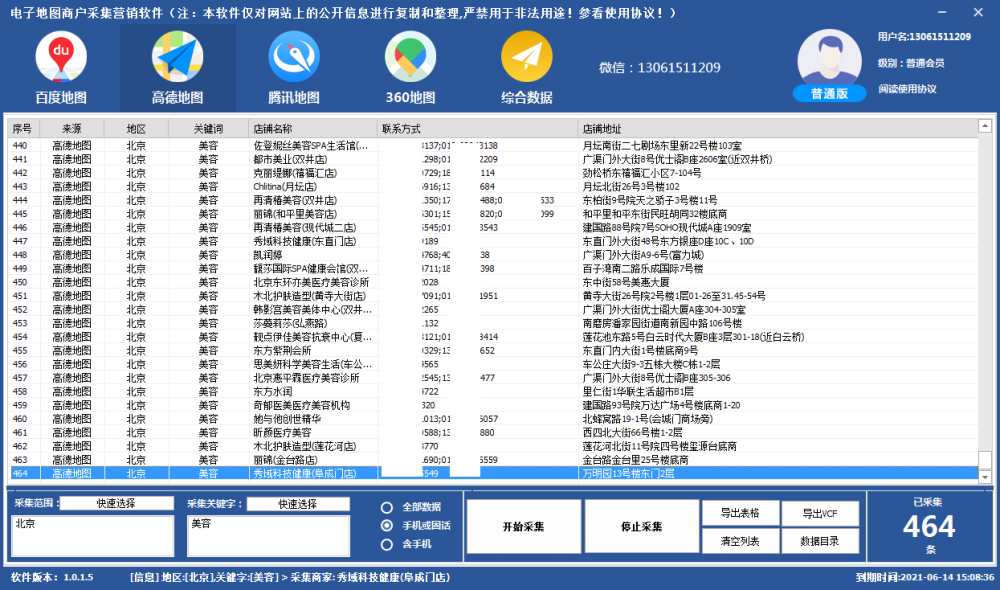Select row 442 克丽缇娜(禧福汇店)

tap(494, 173)
